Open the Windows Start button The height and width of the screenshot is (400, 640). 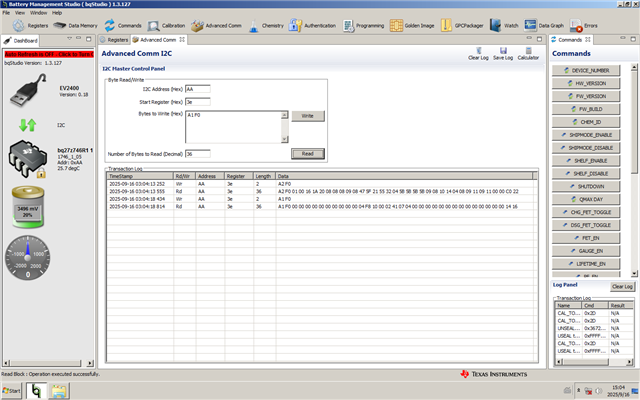coord(11,391)
